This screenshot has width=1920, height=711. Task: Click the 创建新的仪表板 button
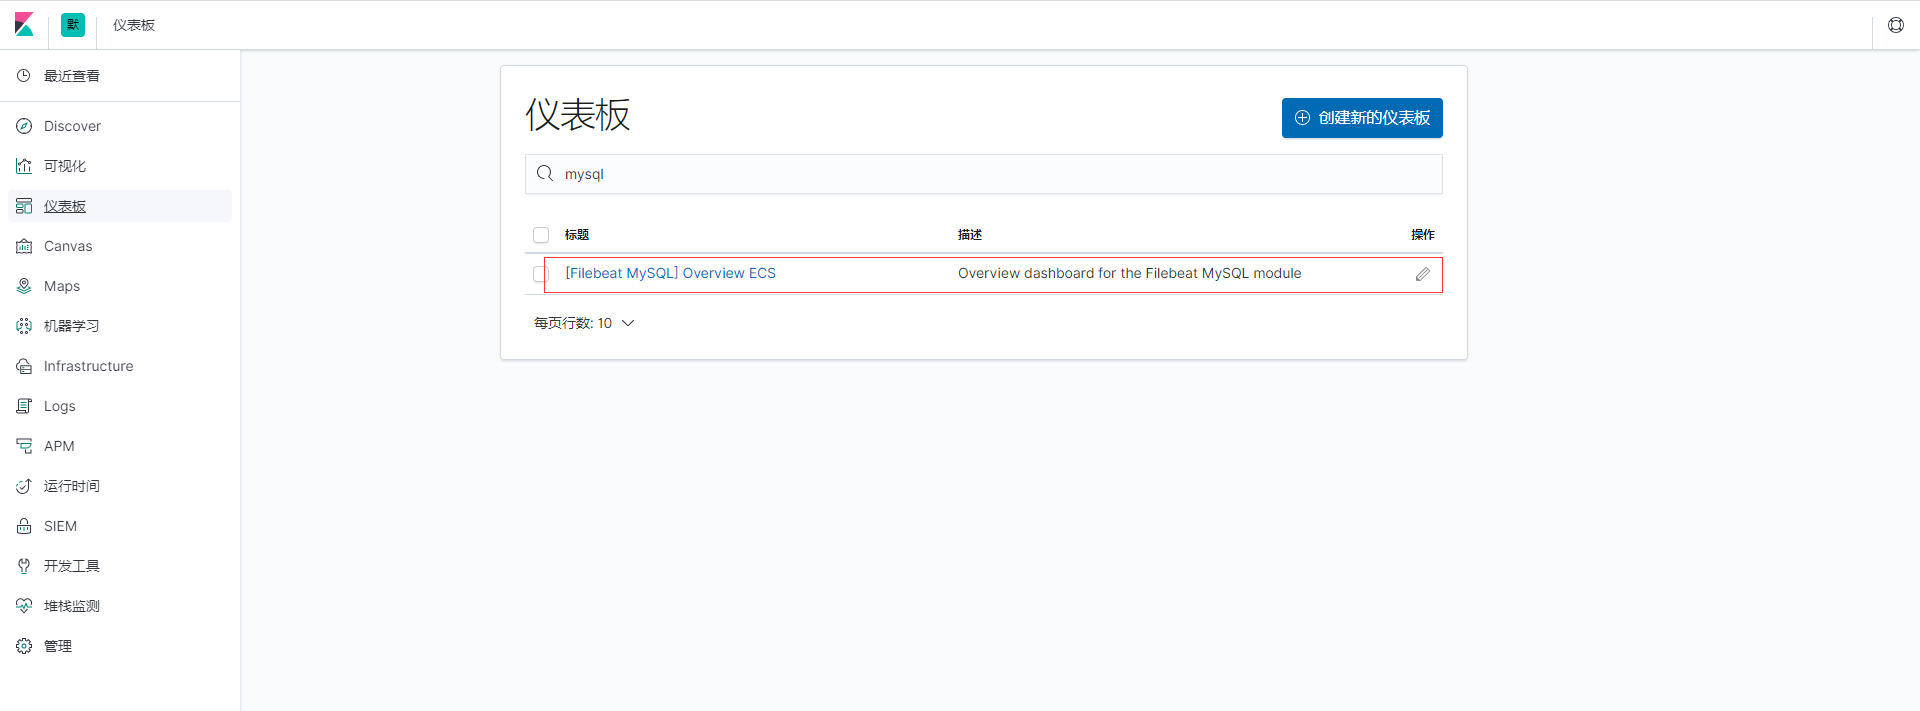point(1362,118)
